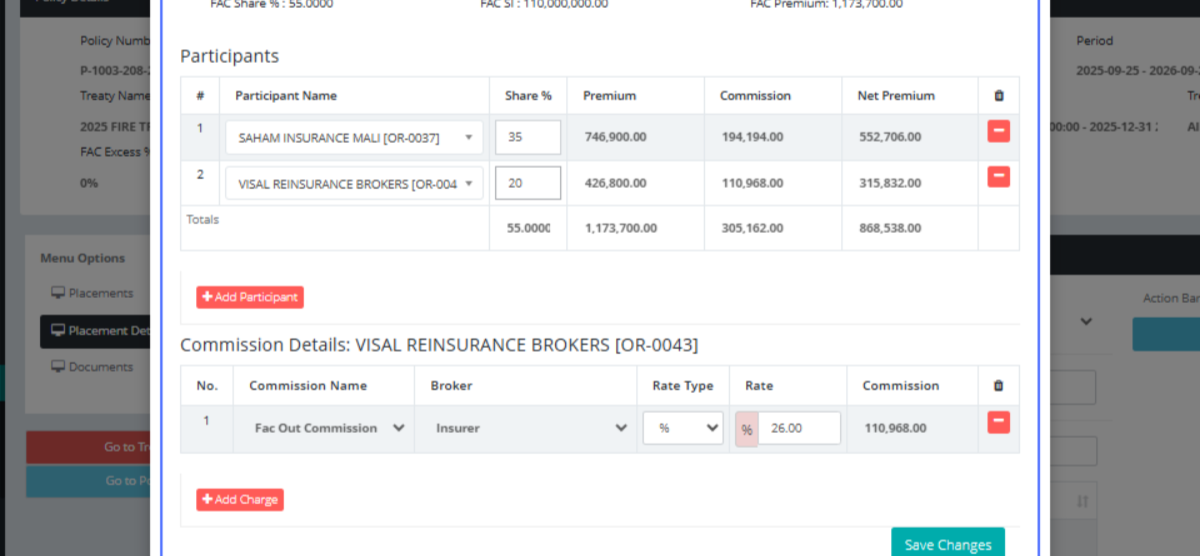This screenshot has height=556, width=1200.
Task: Open VISAL REINSURANCE BROKERS participant dropdown
Action: (354, 184)
